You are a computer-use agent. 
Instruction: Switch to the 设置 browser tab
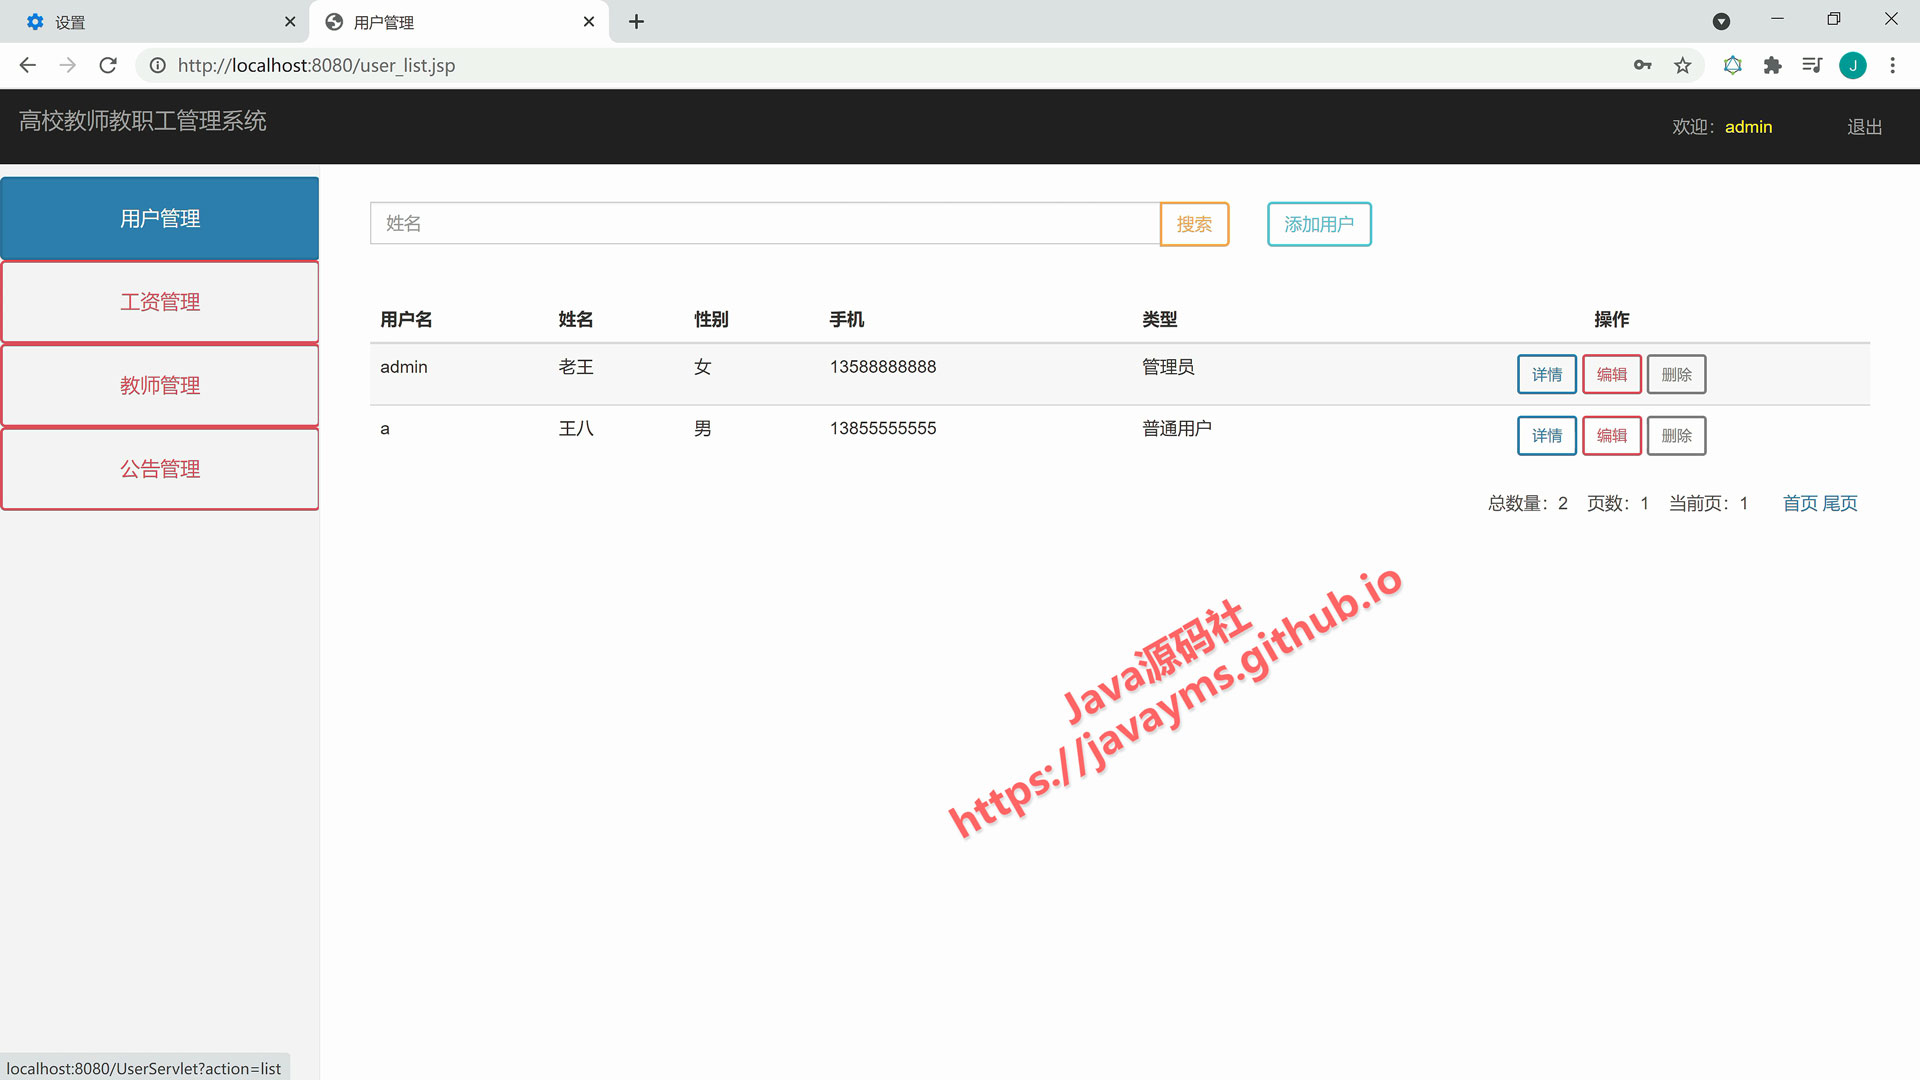pos(155,21)
